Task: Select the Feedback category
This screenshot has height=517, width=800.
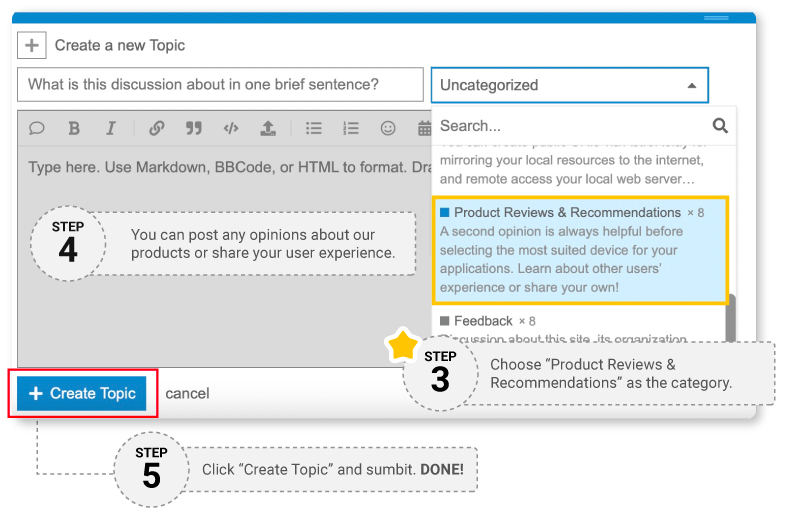Action: pyautogui.click(x=579, y=325)
